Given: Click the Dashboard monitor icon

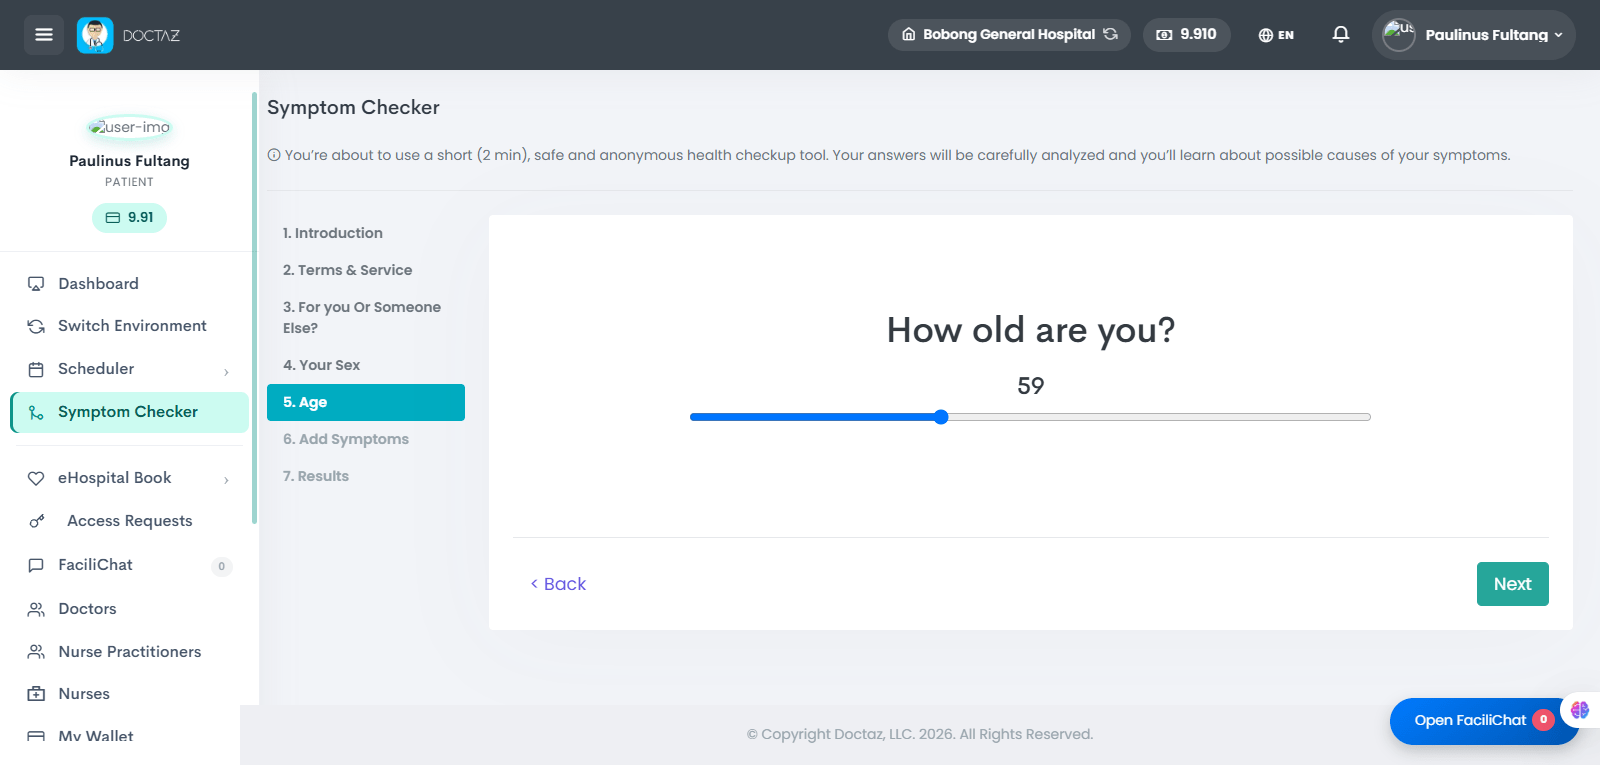Looking at the screenshot, I should tap(36, 284).
